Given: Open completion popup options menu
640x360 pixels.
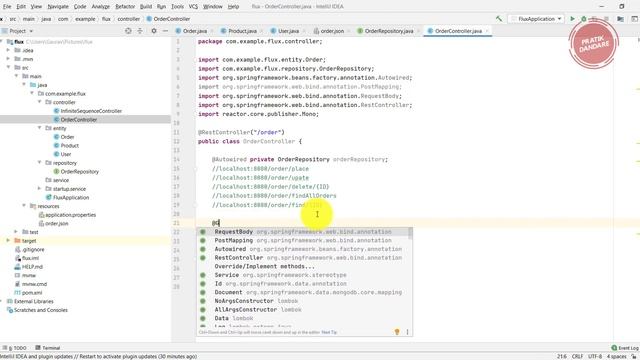Looking at the screenshot, I should 407,332.
